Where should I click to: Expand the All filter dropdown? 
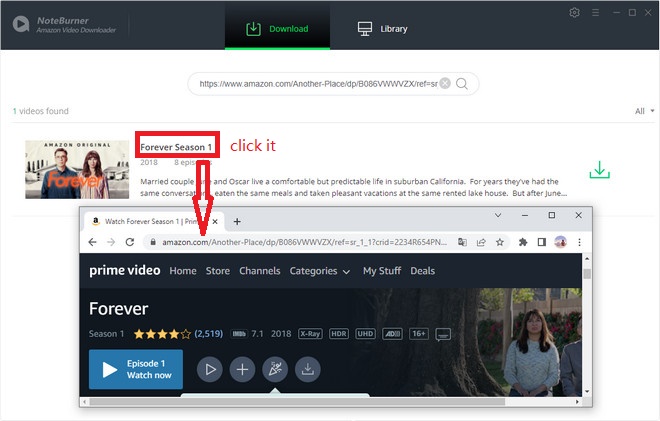(644, 111)
